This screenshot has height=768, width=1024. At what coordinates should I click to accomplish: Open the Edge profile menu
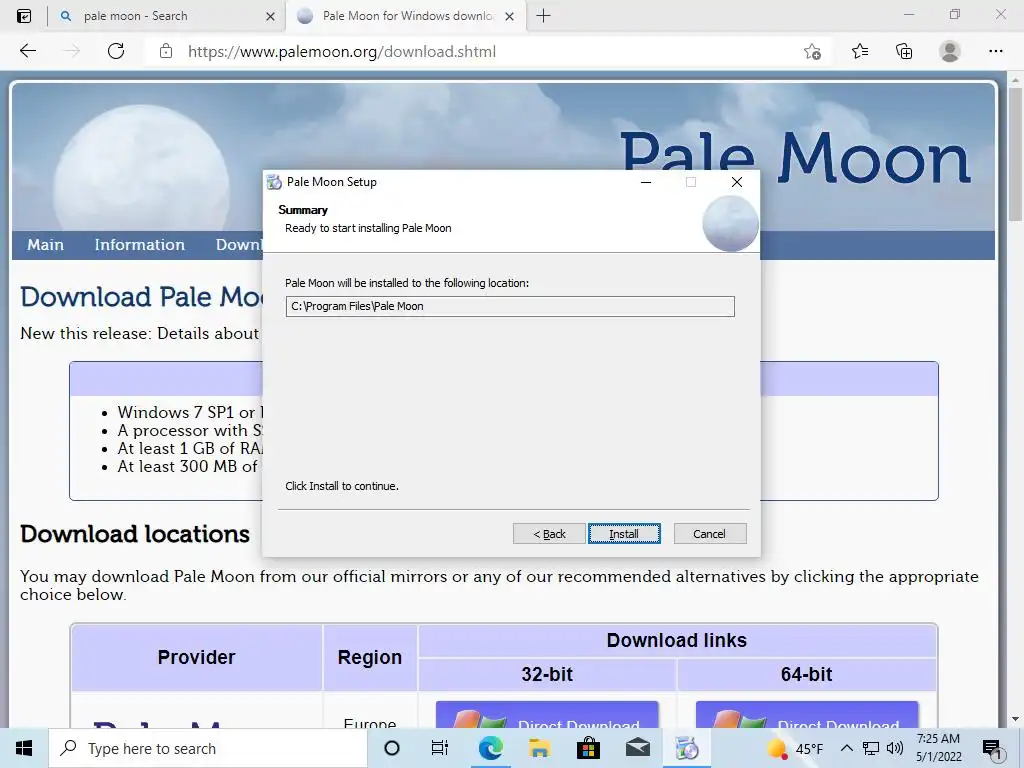[950, 51]
